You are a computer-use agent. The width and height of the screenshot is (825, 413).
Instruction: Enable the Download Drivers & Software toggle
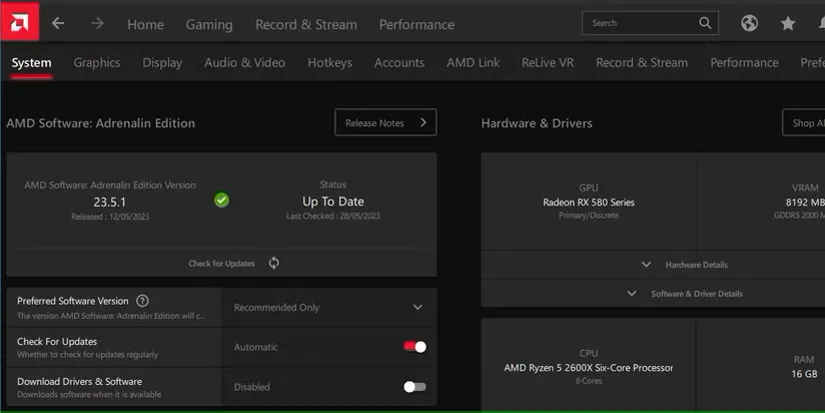[x=415, y=387]
